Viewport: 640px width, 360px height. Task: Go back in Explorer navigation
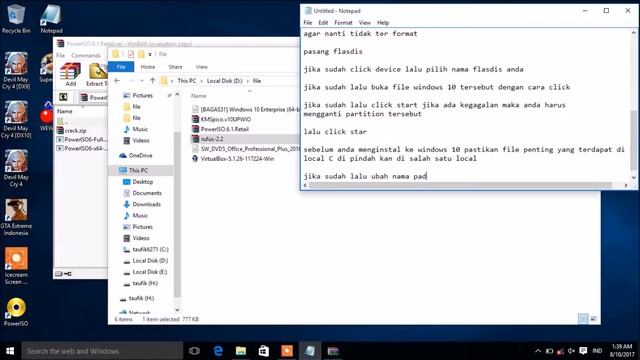point(117,81)
